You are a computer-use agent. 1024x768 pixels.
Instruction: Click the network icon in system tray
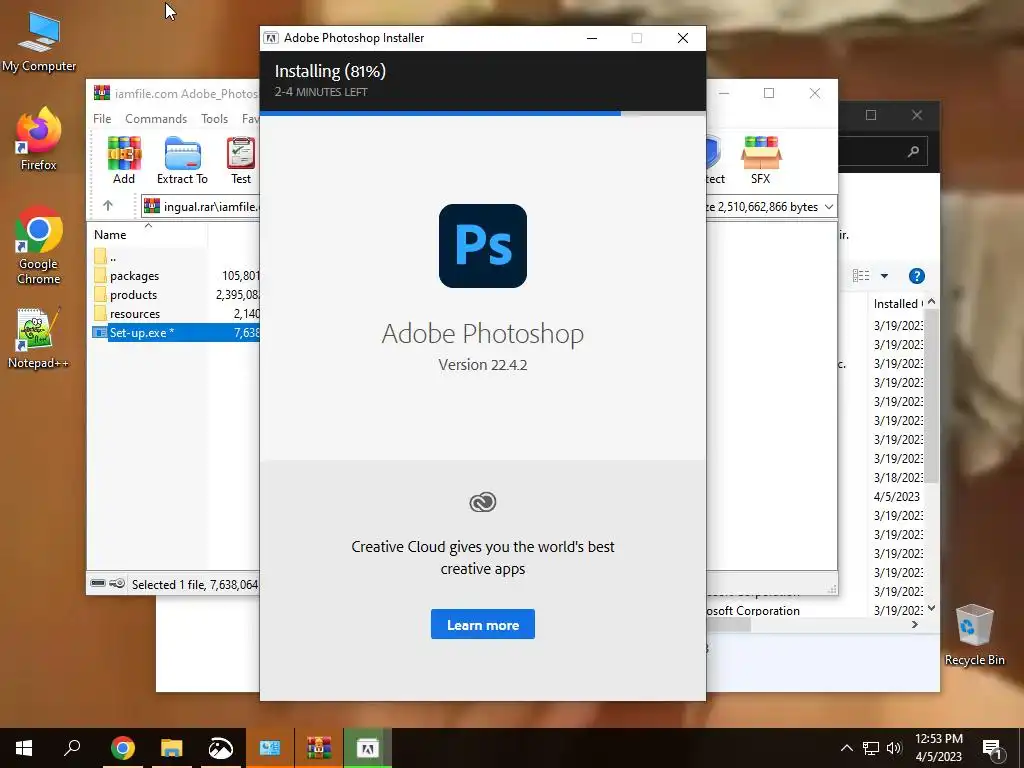871,748
